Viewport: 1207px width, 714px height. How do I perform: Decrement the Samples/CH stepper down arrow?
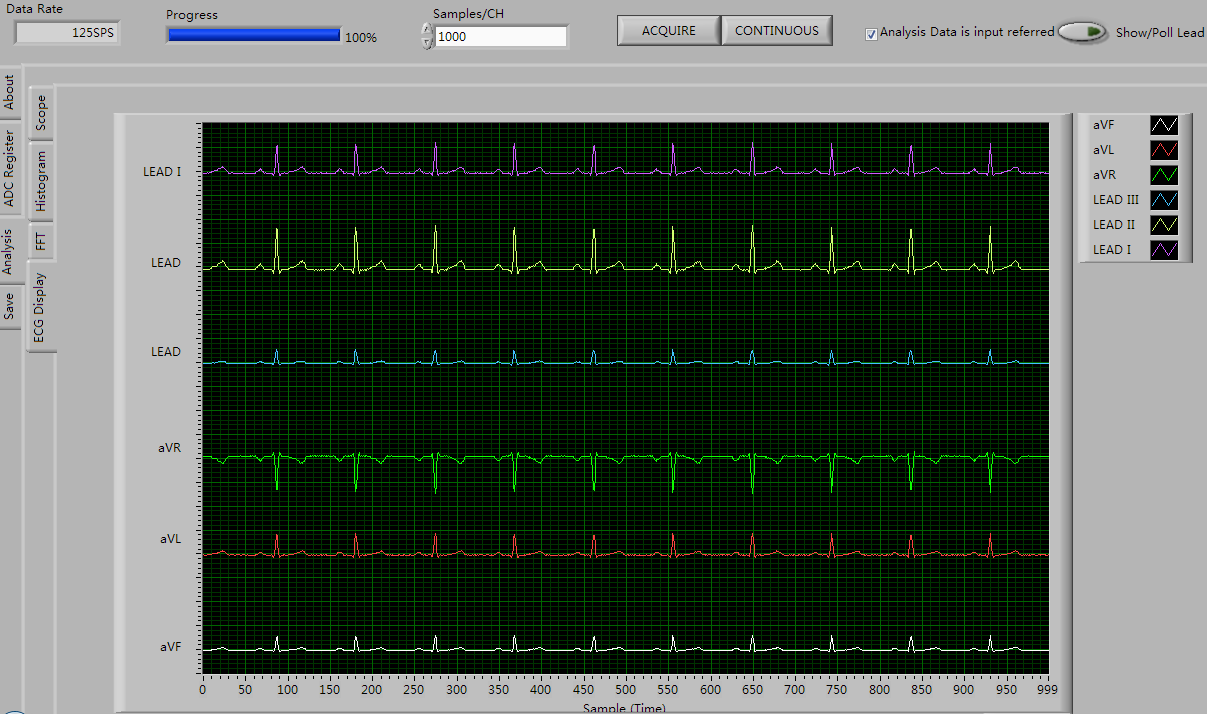pyautogui.click(x=428, y=42)
